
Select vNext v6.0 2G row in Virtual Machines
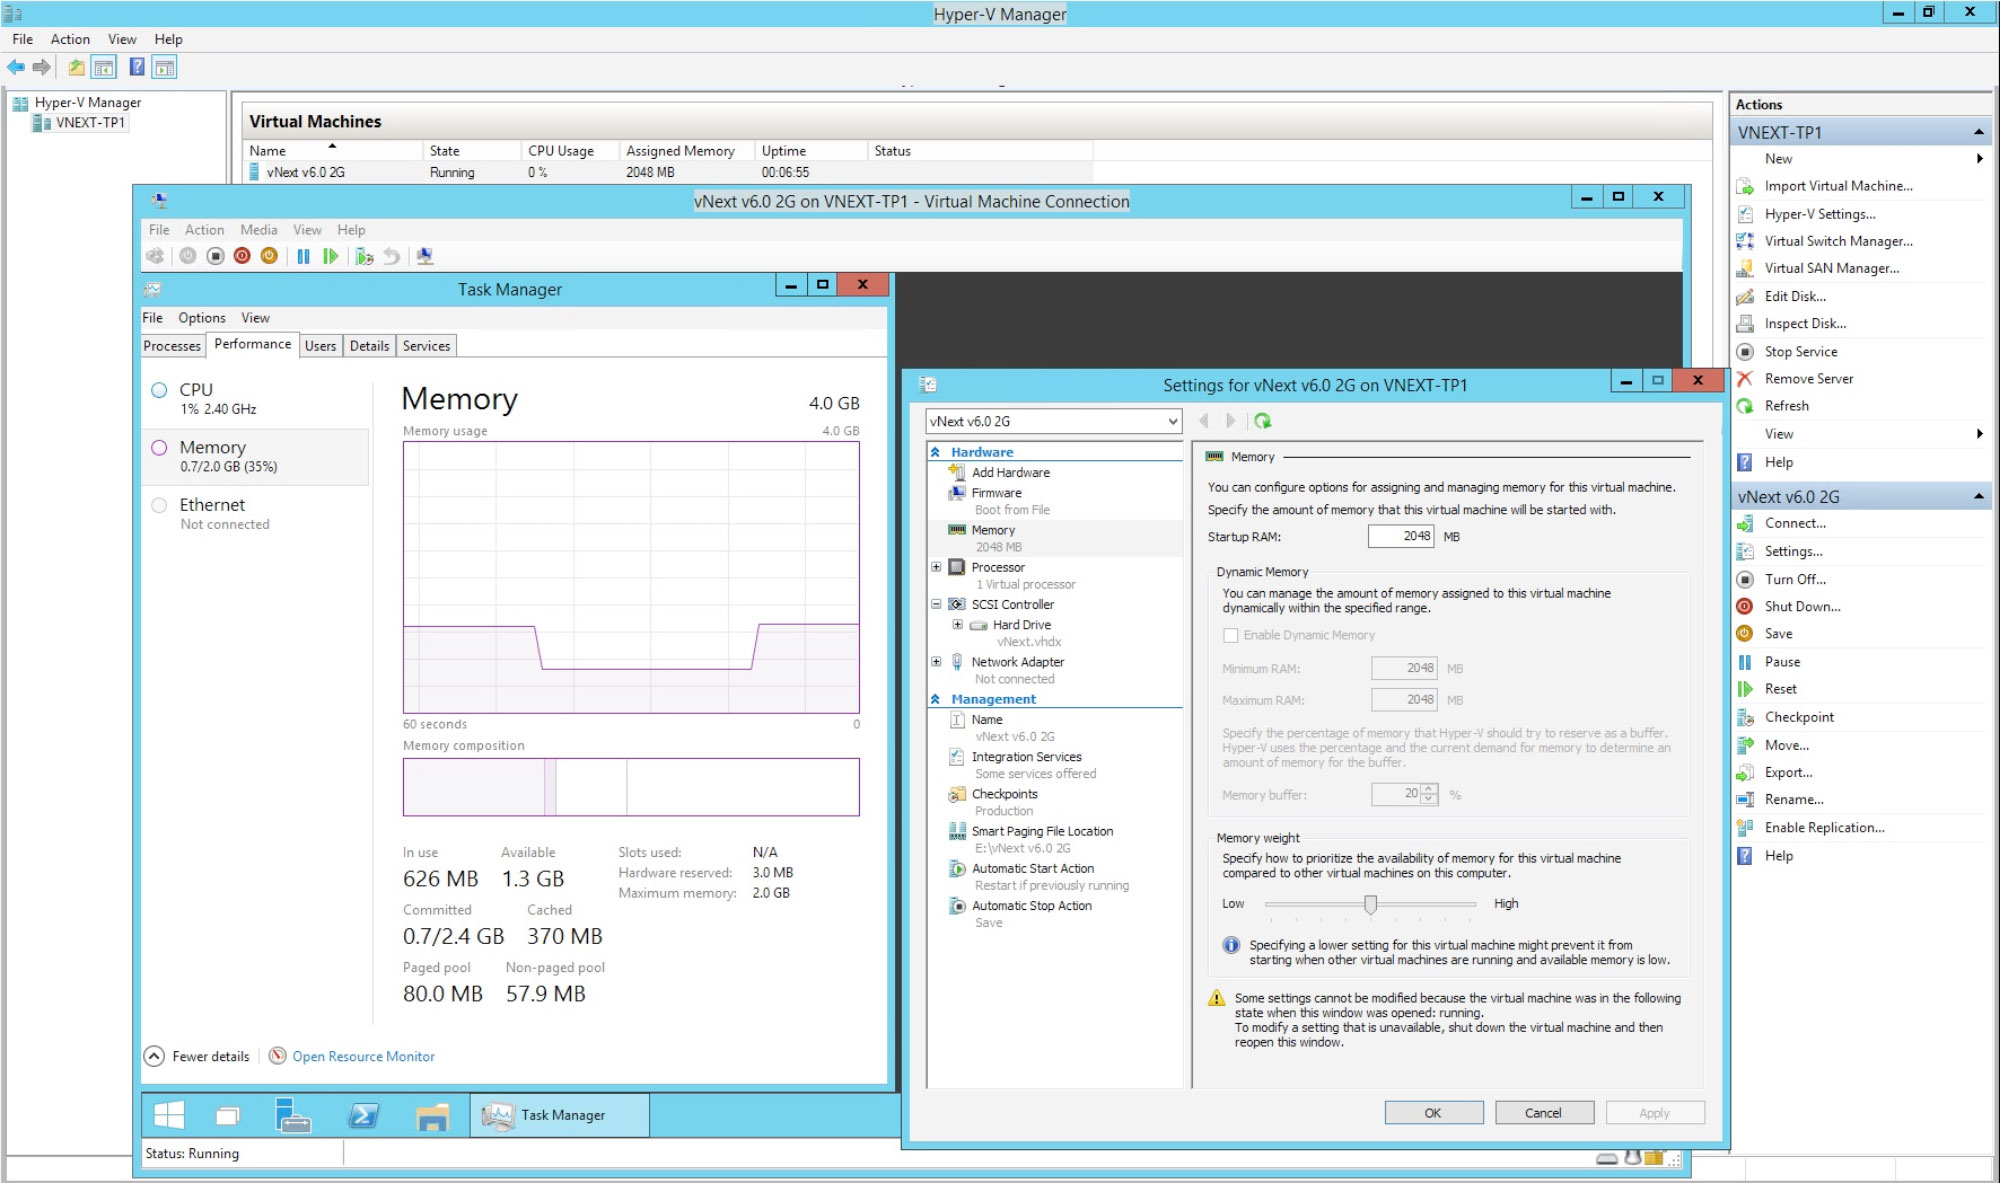tap(670, 173)
